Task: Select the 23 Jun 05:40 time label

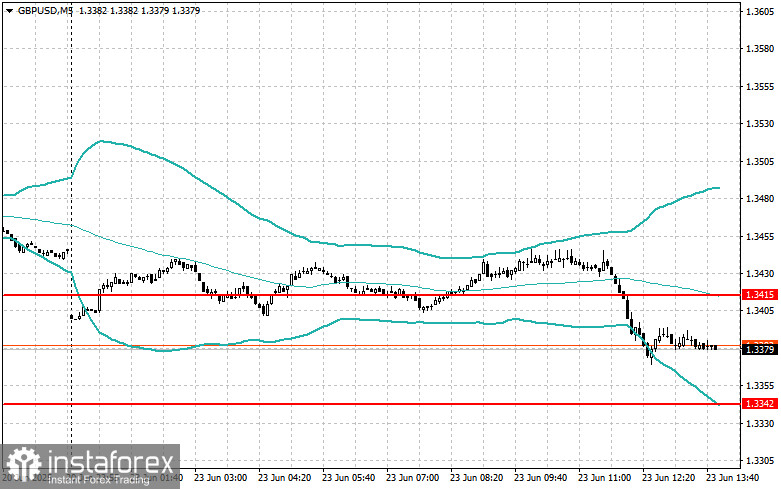Action: (348, 478)
